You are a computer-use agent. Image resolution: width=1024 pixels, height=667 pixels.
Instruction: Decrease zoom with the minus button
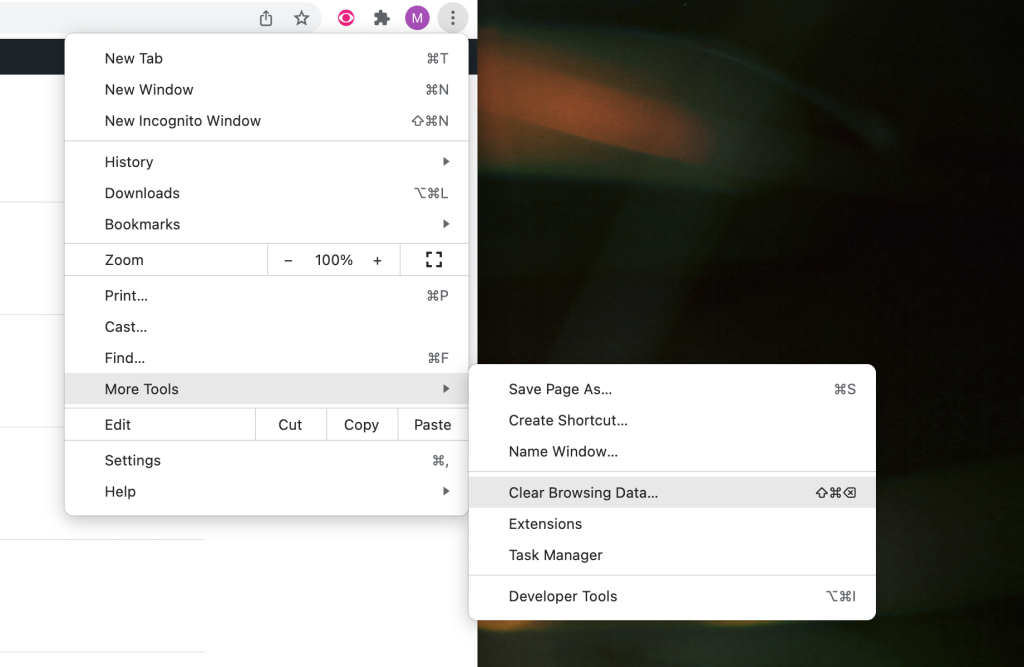288,260
